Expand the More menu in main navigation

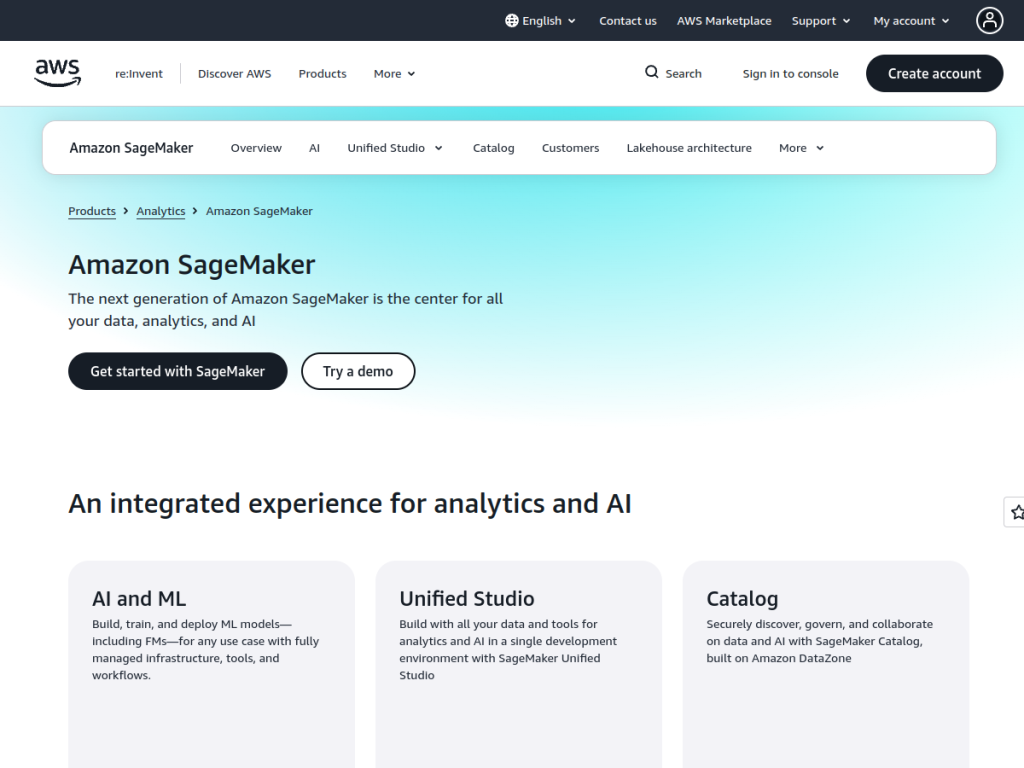click(394, 74)
